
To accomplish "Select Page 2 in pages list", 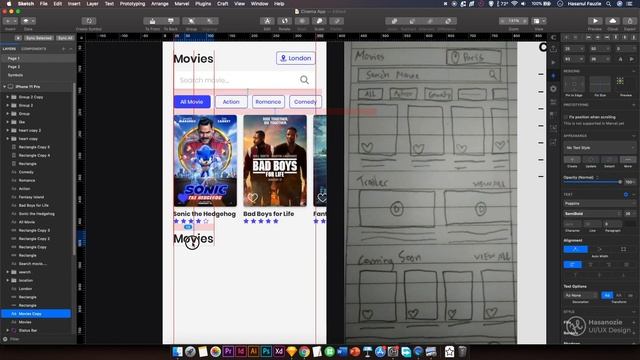I will coord(13,67).
